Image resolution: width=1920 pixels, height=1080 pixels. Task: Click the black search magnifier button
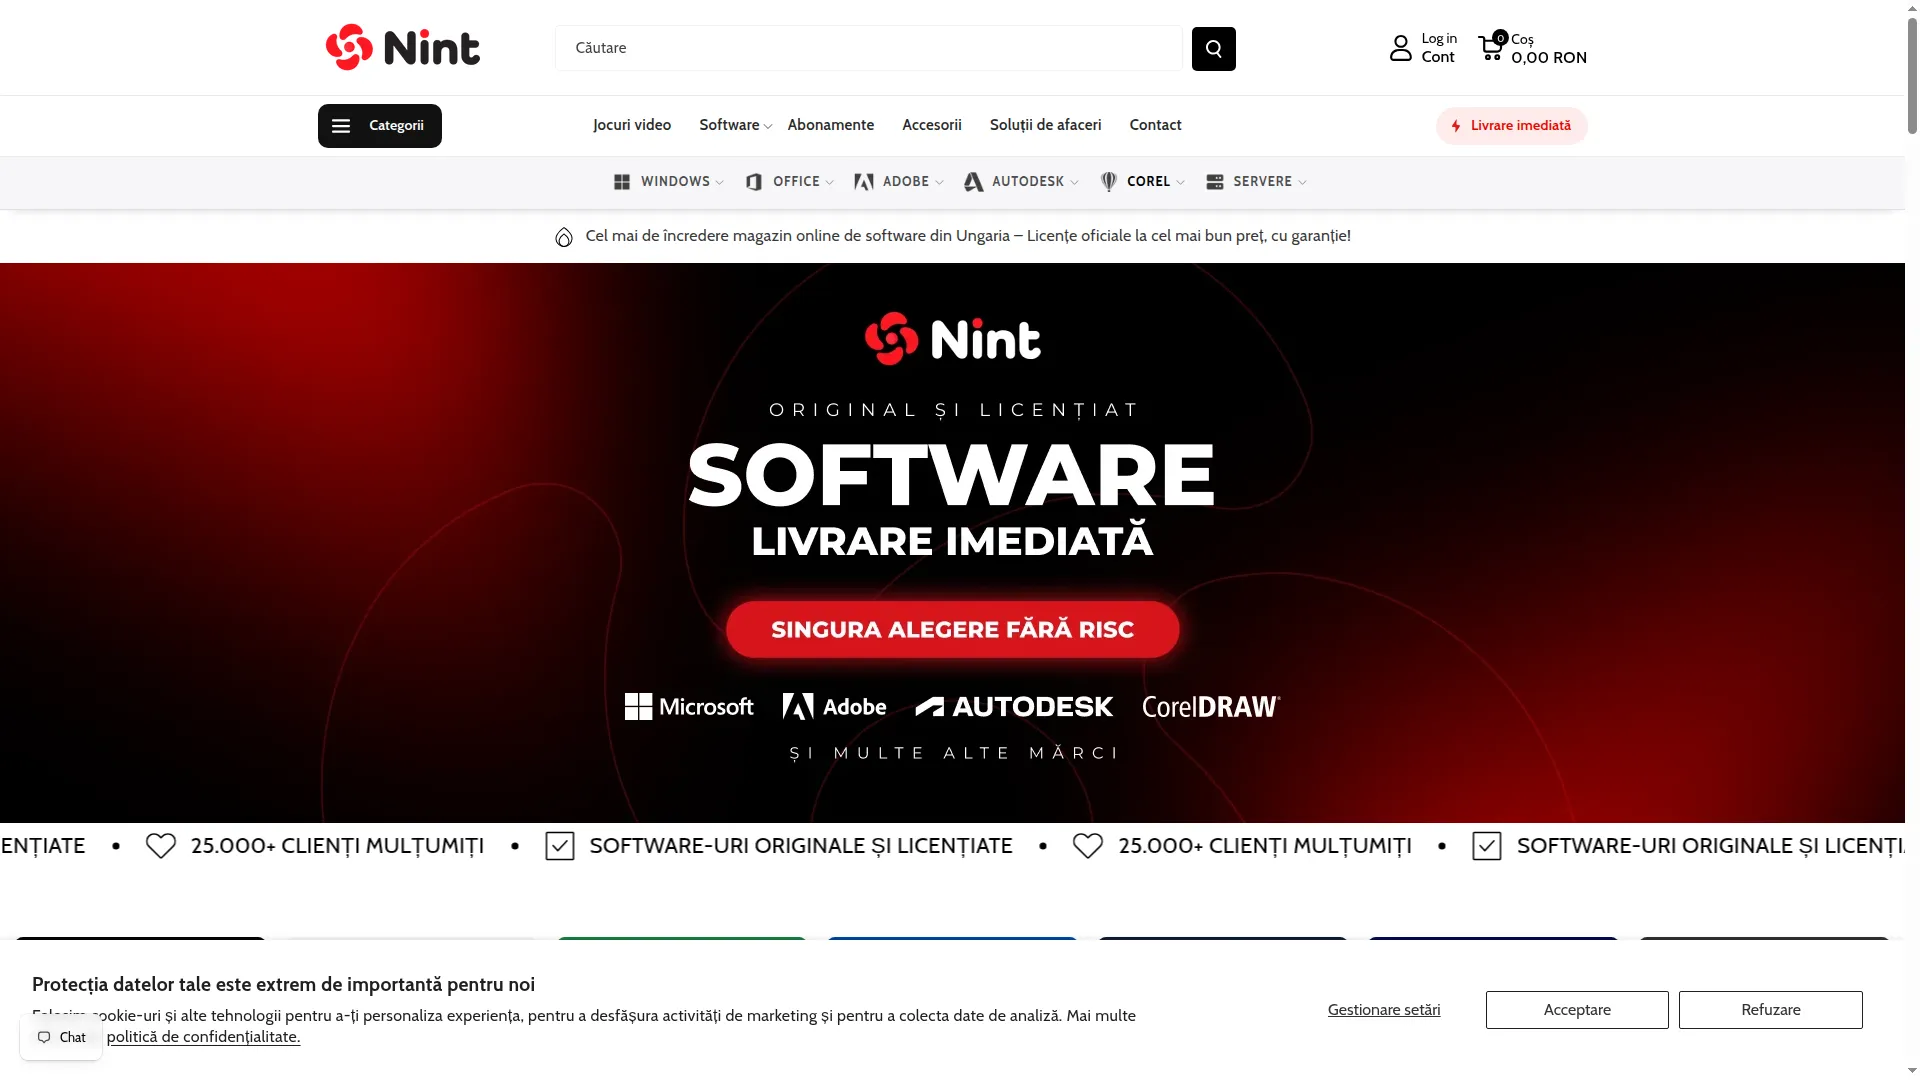tap(1213, 48)
